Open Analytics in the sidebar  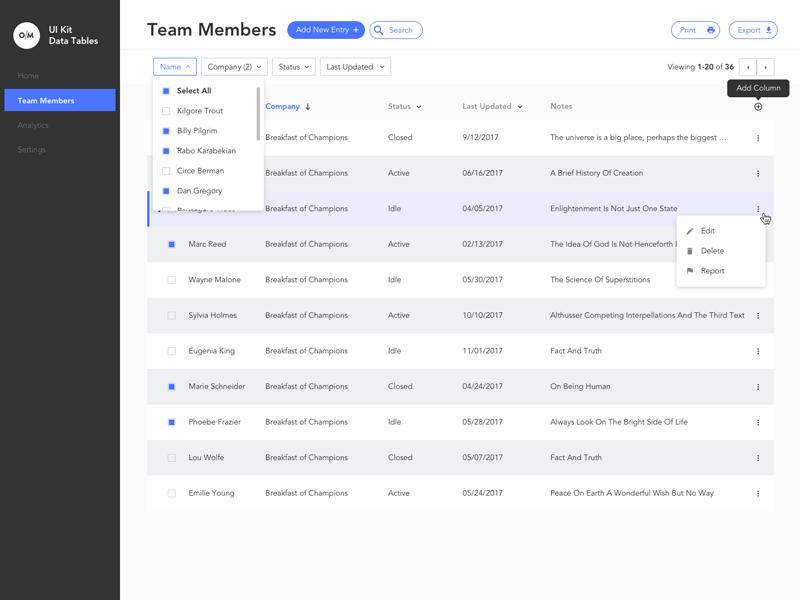(x=33, y=125)
